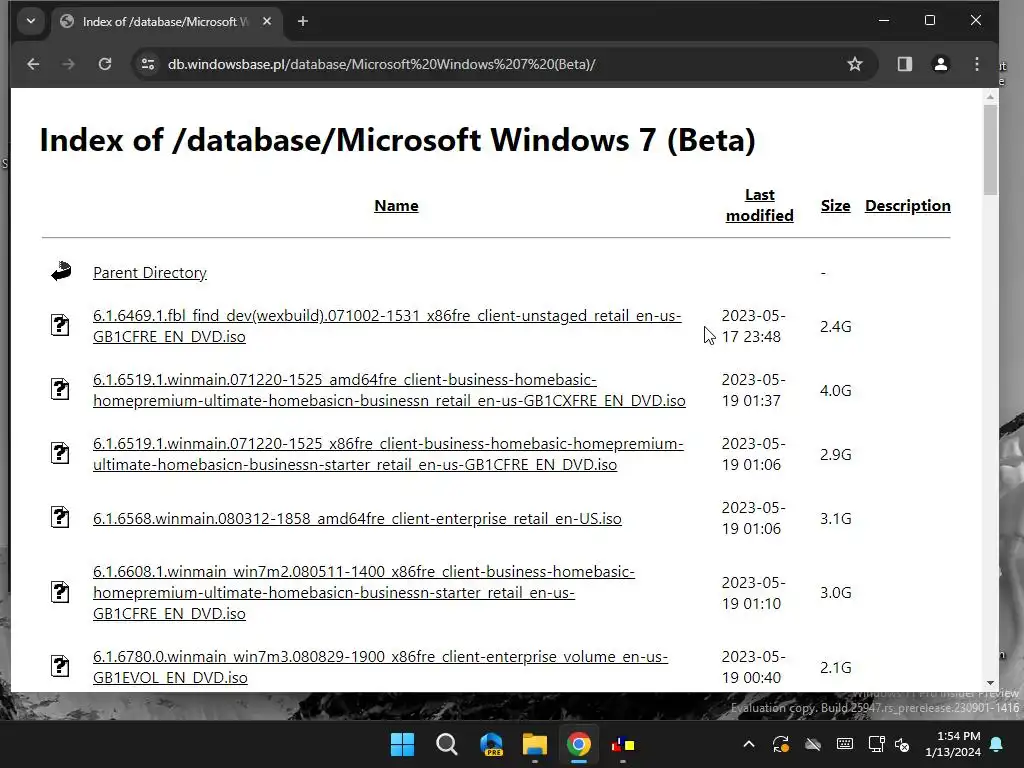The width and height of the screenshot is (1024, 768).
Task: Open the Windows Start menu
Action: point(402,744)
